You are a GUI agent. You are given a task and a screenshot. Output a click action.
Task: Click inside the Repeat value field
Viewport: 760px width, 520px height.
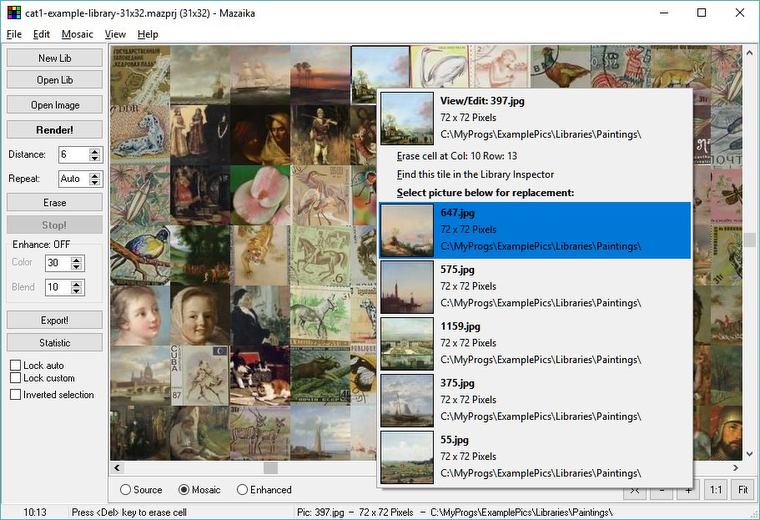click(x=74, y=179)
